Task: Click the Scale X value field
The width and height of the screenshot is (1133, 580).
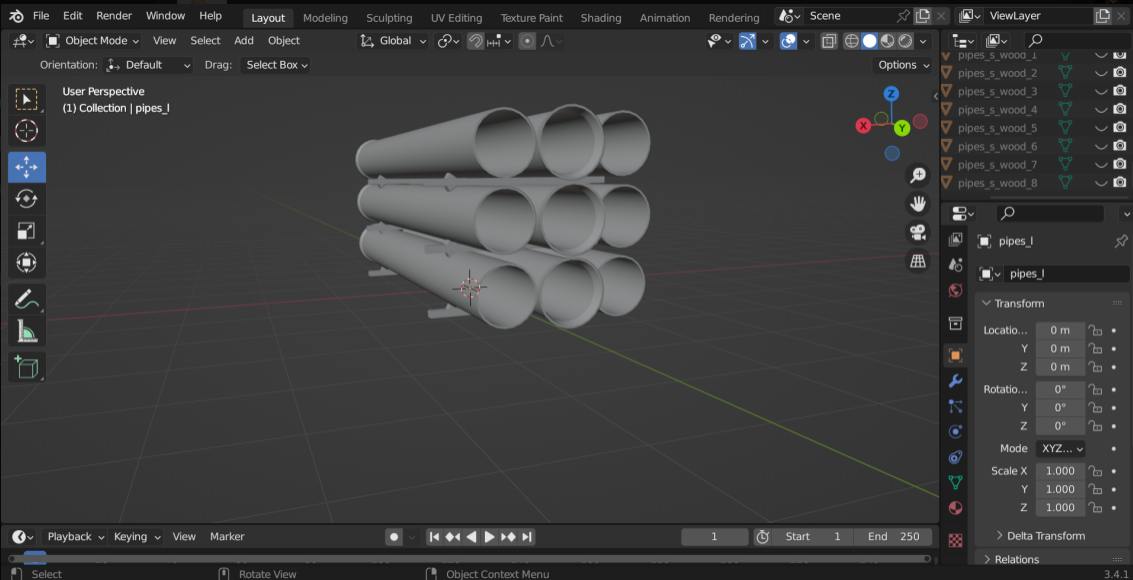Action: point(1059,471)
